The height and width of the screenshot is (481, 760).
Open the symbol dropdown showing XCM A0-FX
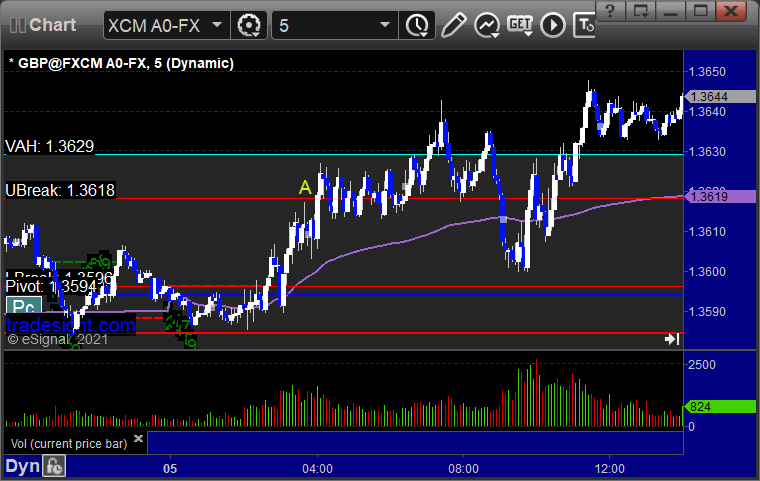coord(166,25)
